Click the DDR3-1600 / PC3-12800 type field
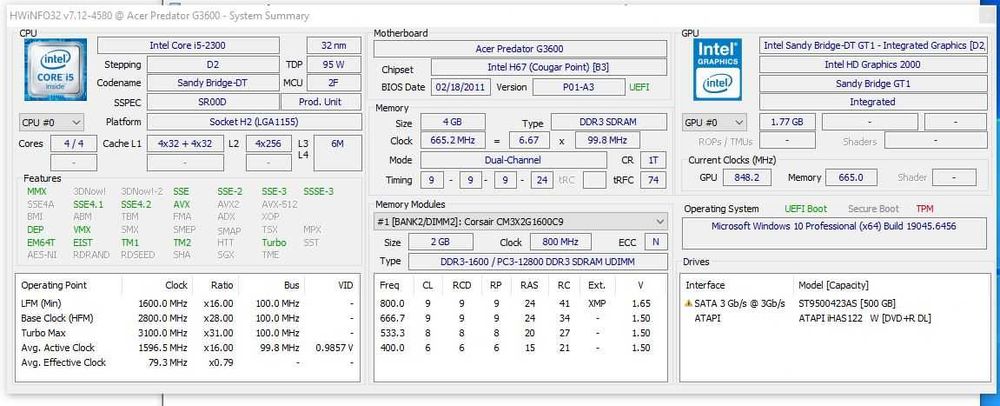 [538, 261]
